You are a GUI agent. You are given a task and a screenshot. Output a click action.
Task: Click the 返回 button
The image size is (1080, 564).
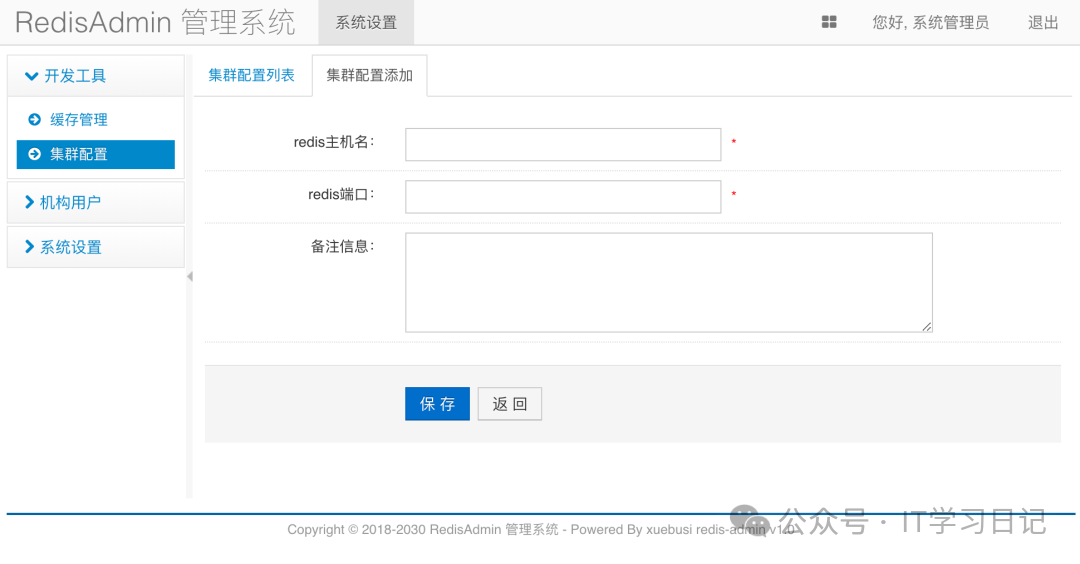click(x=510, y=404)
